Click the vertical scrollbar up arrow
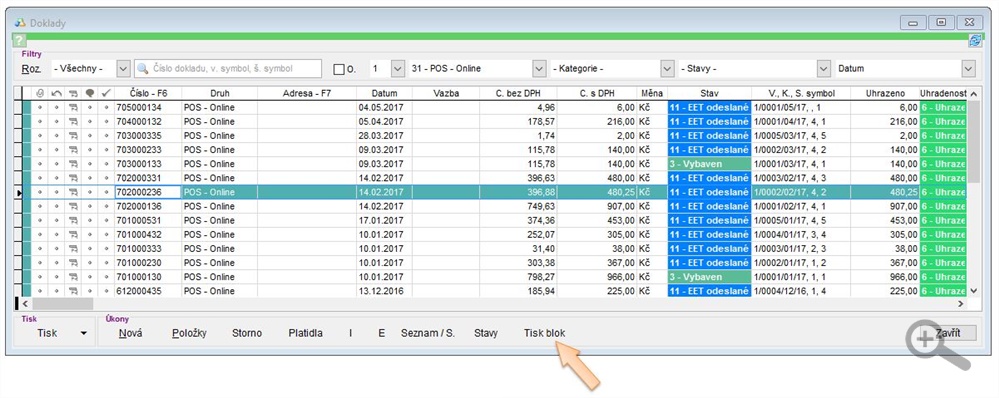 tap(973, 93)
